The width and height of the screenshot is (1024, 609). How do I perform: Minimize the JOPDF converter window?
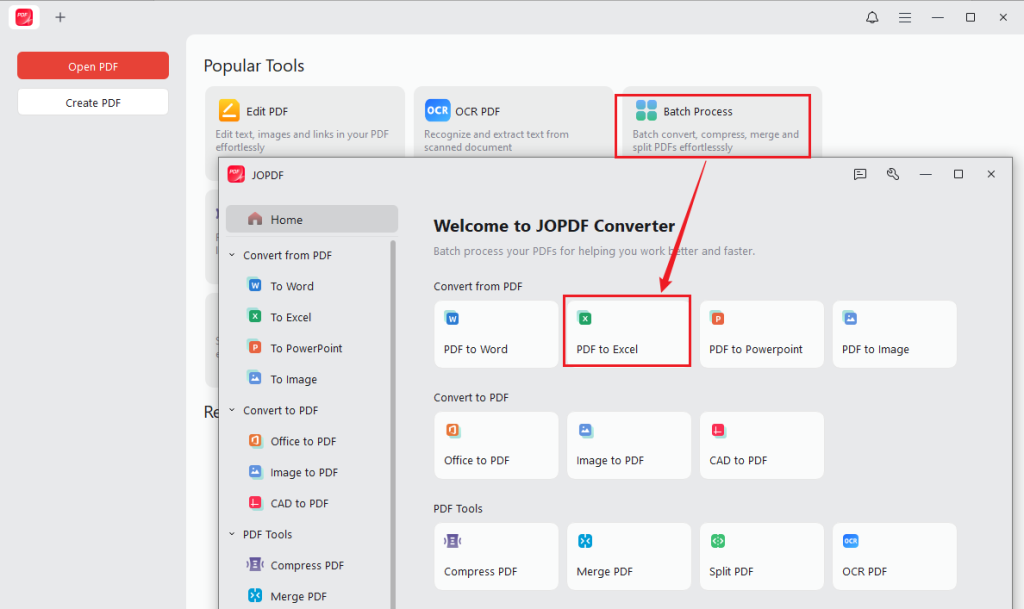[x=925, y=174]
